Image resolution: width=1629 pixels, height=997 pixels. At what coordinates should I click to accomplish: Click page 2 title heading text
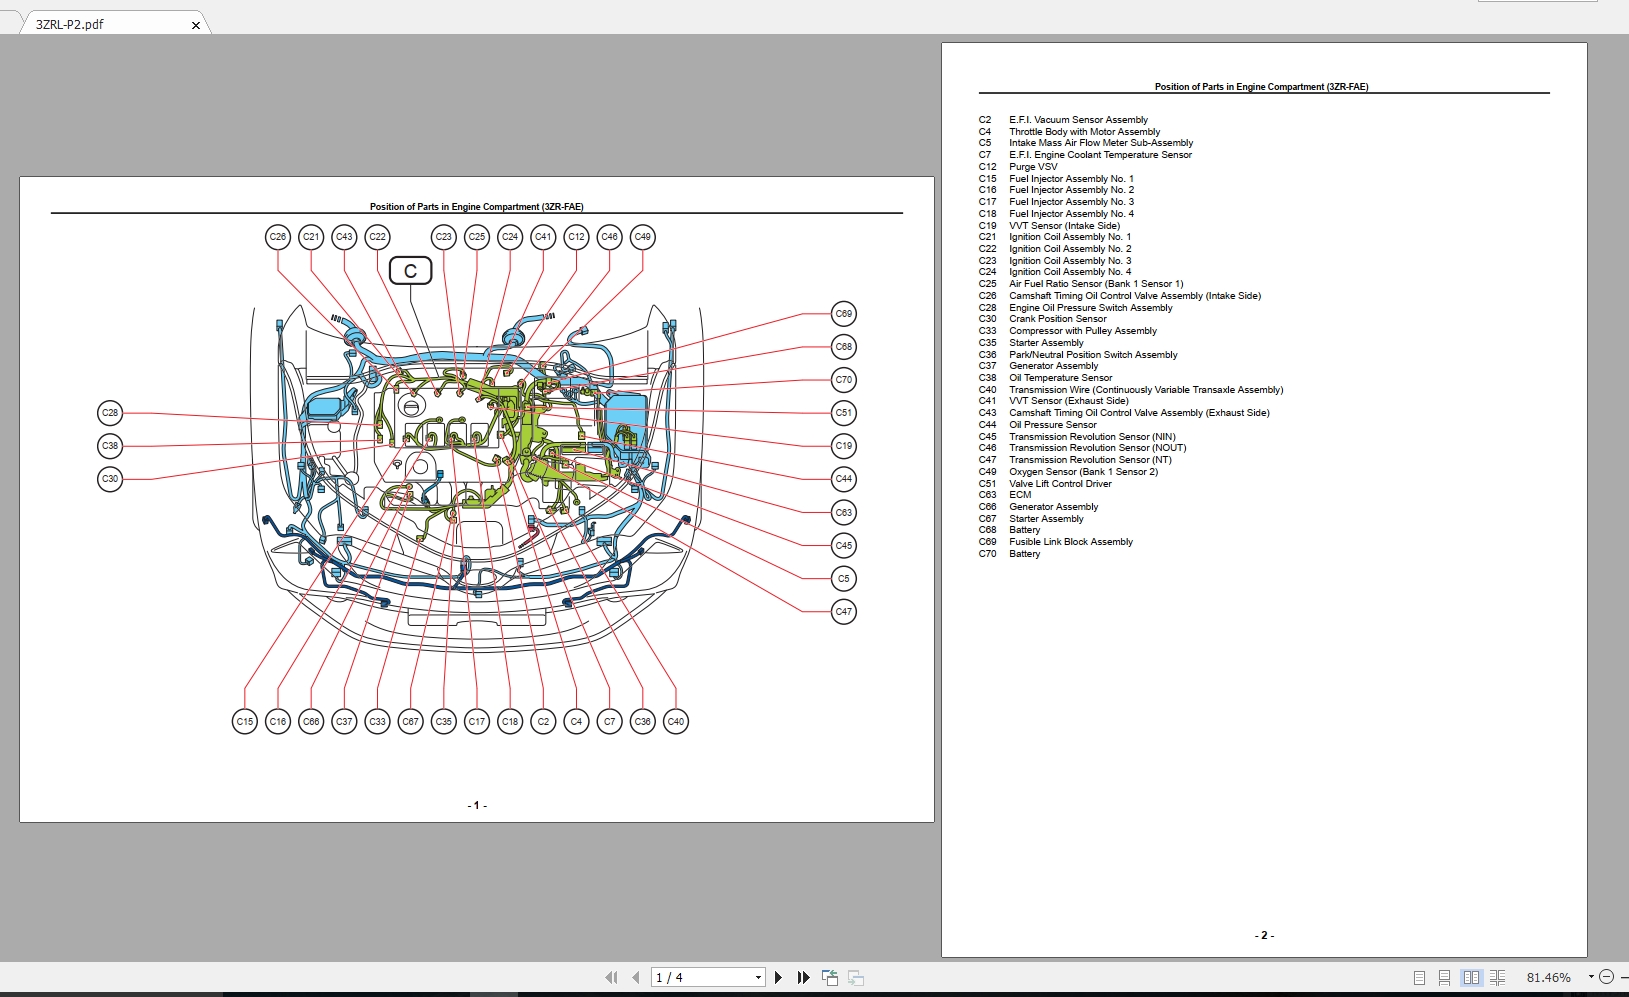click(1261, 87)
